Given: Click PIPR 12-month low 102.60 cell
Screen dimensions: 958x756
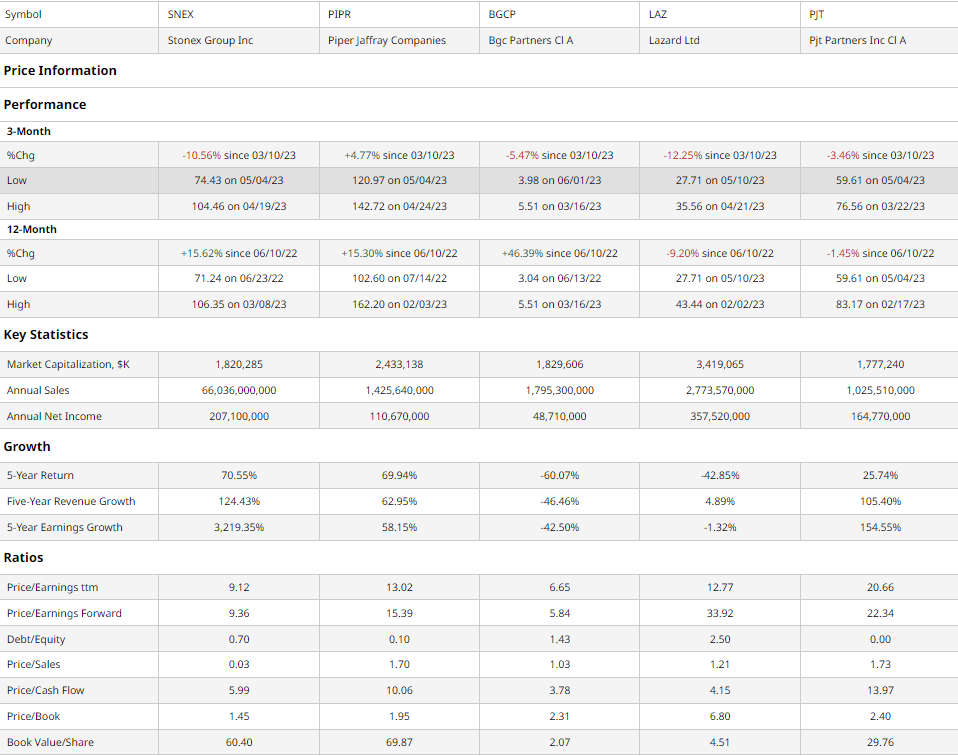Looking at the screenshot, I should coord(400,278).
